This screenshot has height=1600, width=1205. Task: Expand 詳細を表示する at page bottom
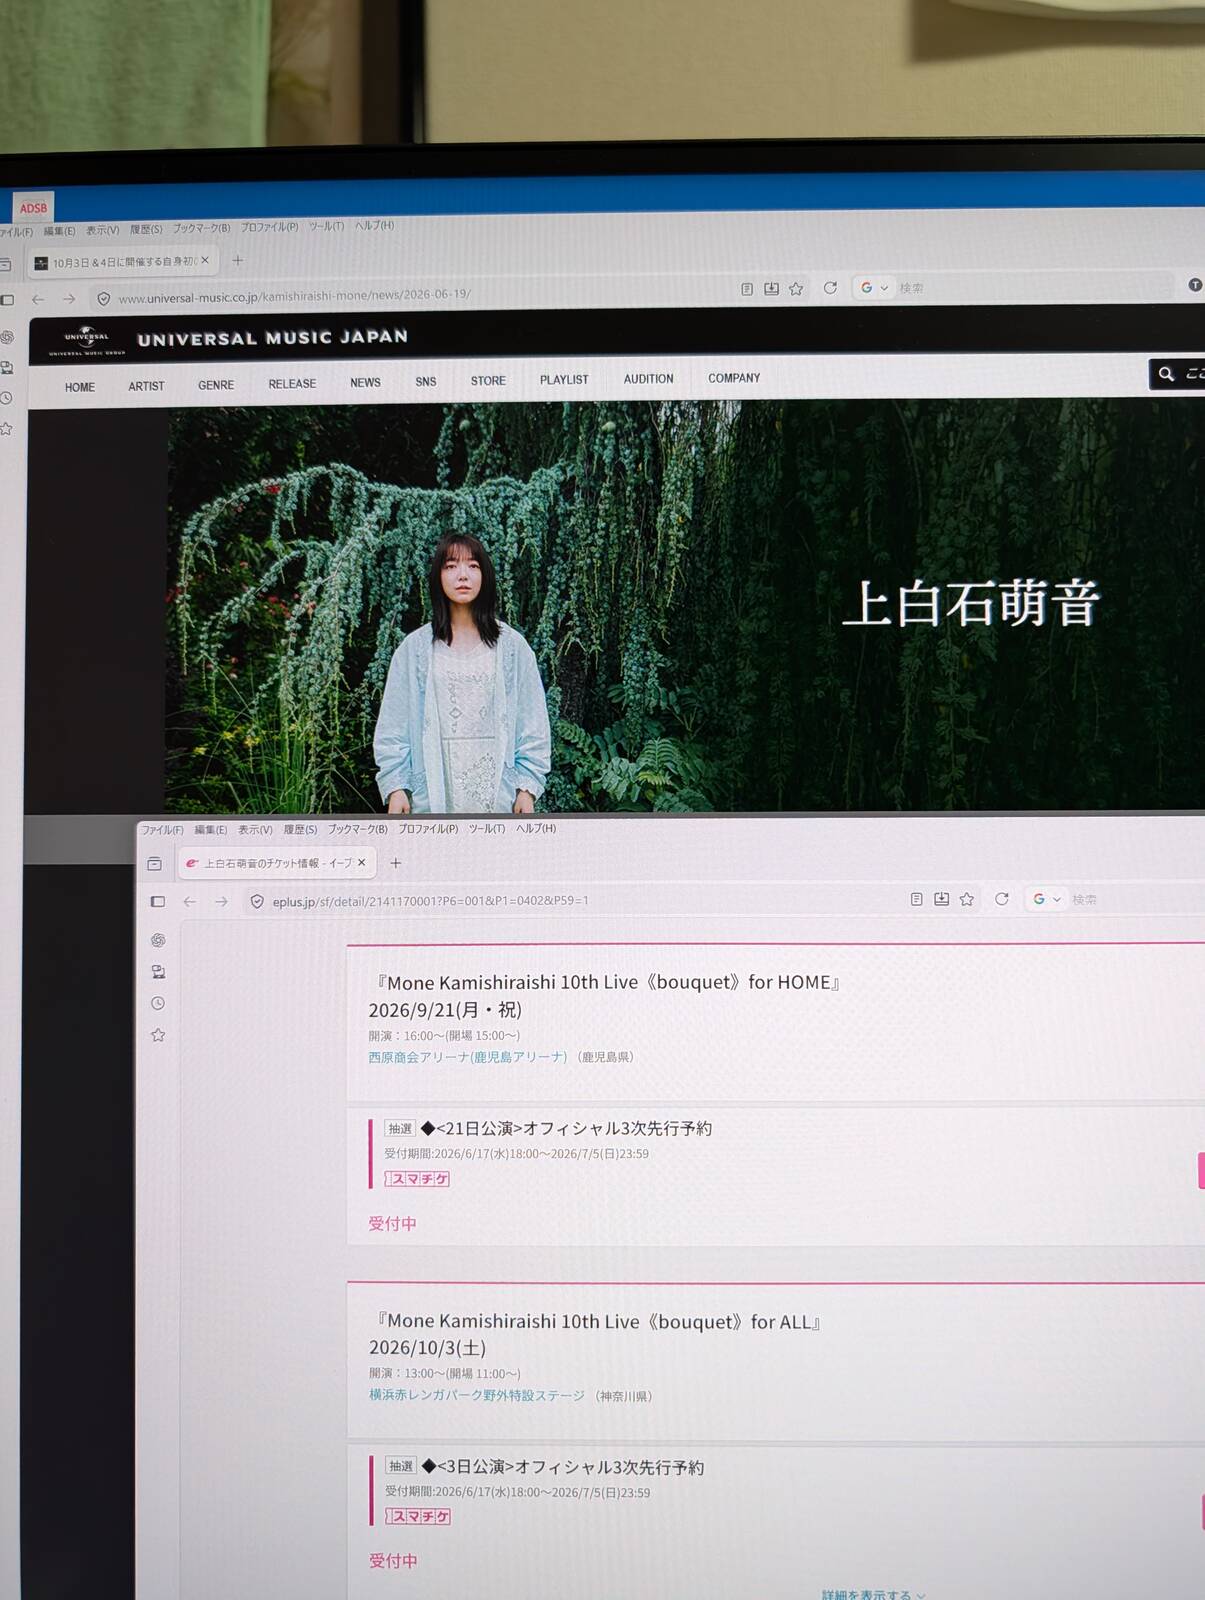pos(874,1594)
